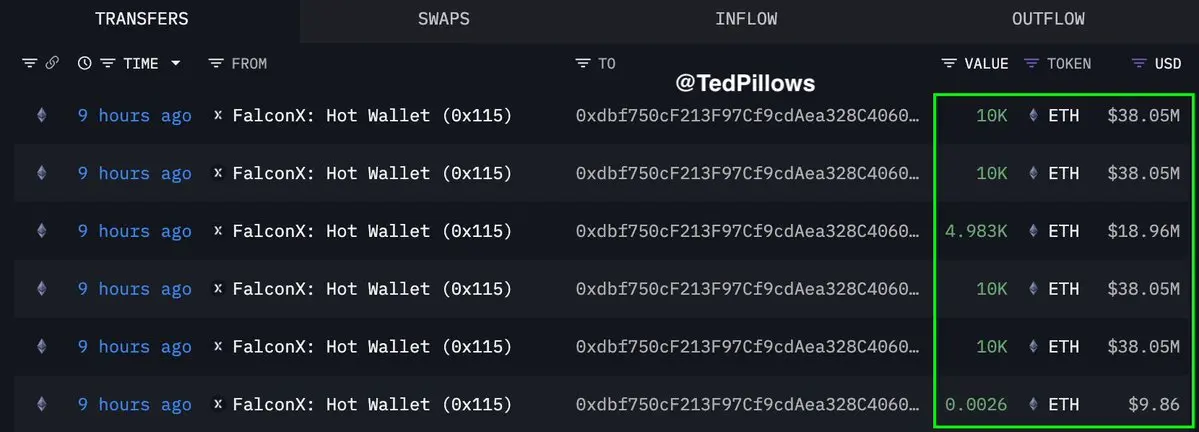Open the VALUE column filter icon
The width and height of the screenshot is (1199, 432).
(x=950, y=63)
